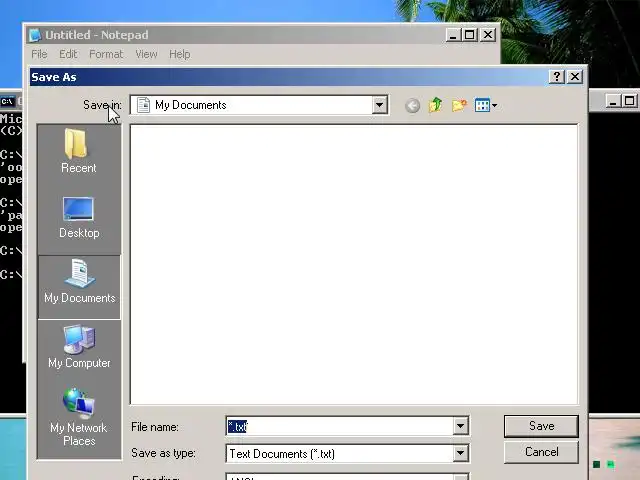This screenshot has height=480, width=640.
Task: Close the Save As dialog
Action: (x=575, y=76)
